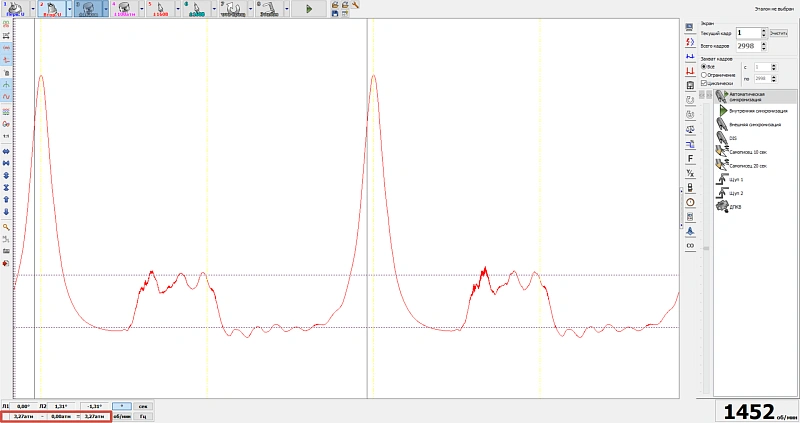Select channel 5 probe button
The height and width of the screenshot is (423, 800).
[x=160, y=9]
